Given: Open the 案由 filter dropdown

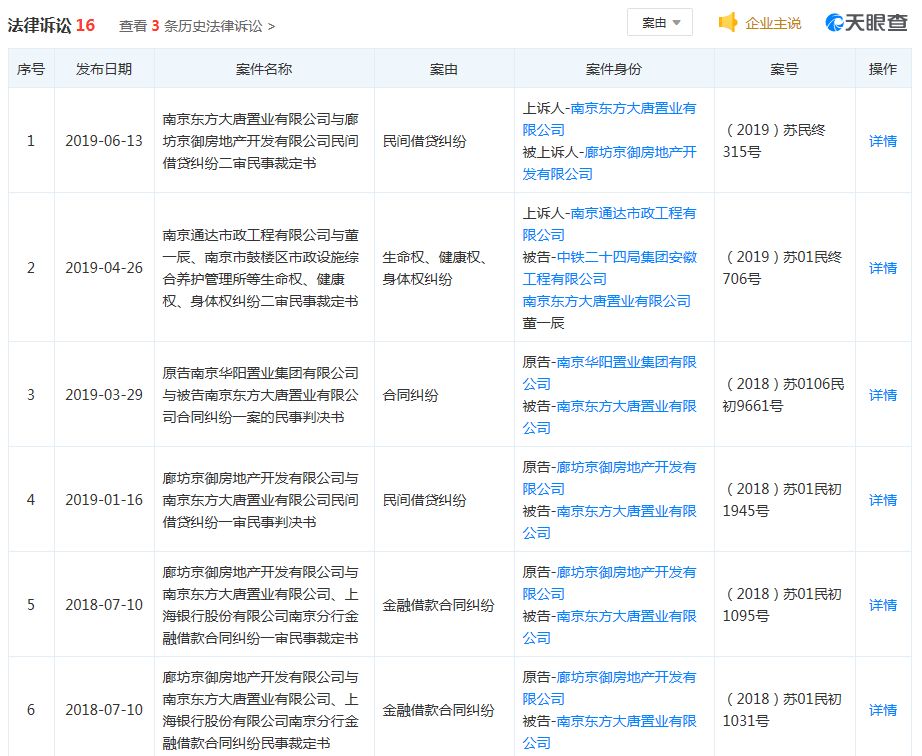Looking at the screenshot, I should [x=659, y=22].
